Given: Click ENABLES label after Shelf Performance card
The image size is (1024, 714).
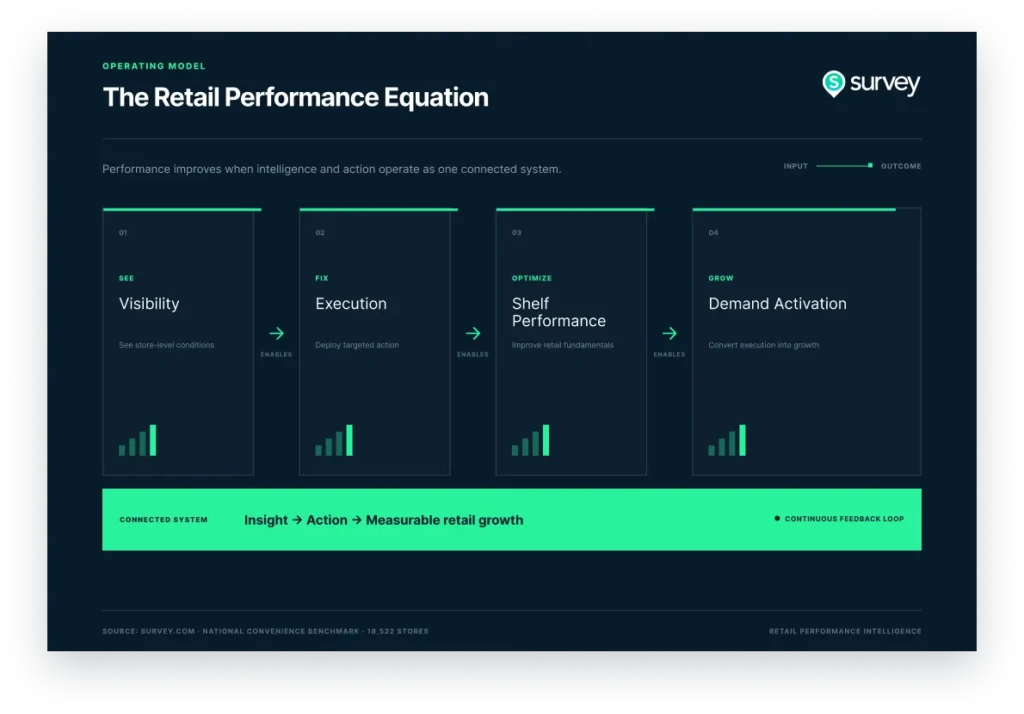Looking at the screenshot, I should click(669, 355).
